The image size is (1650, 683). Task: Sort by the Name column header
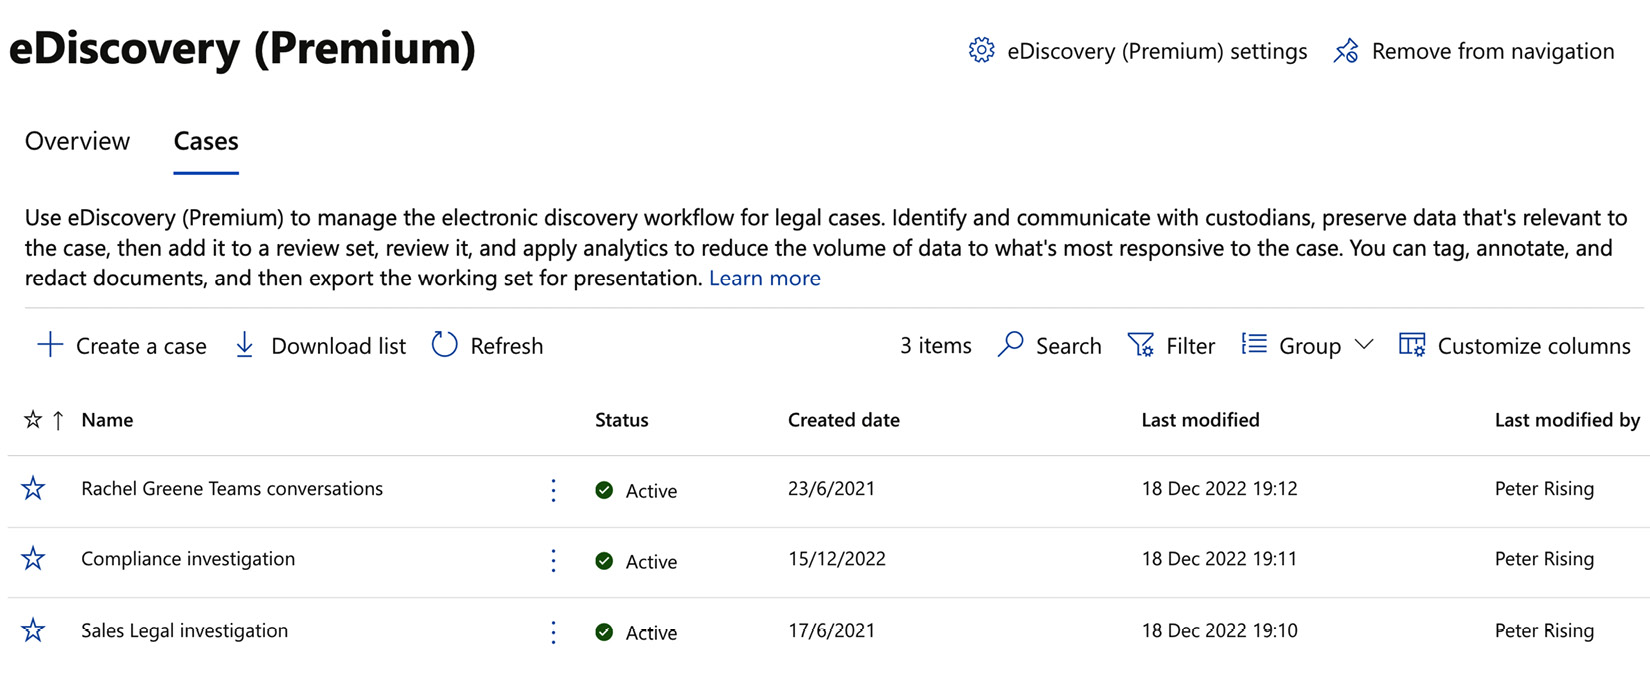pyautogui.click(x=107, y=420)
